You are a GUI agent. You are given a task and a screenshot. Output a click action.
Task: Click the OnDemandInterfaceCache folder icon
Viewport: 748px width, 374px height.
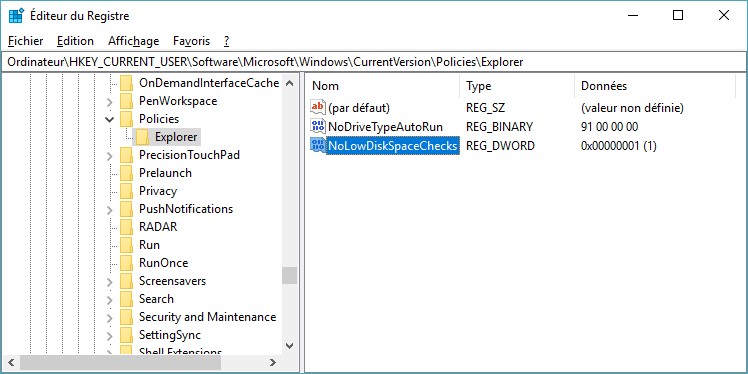[x=126, y=83]
